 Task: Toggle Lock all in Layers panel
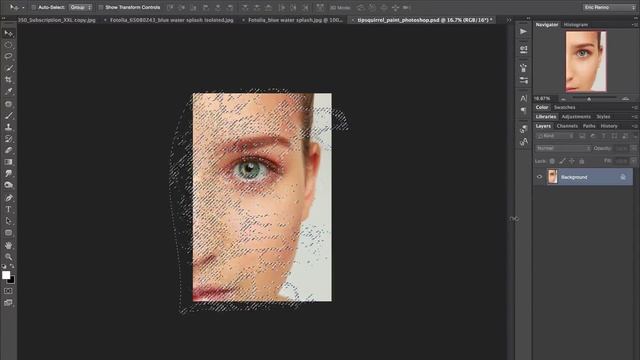pos(582,161)
